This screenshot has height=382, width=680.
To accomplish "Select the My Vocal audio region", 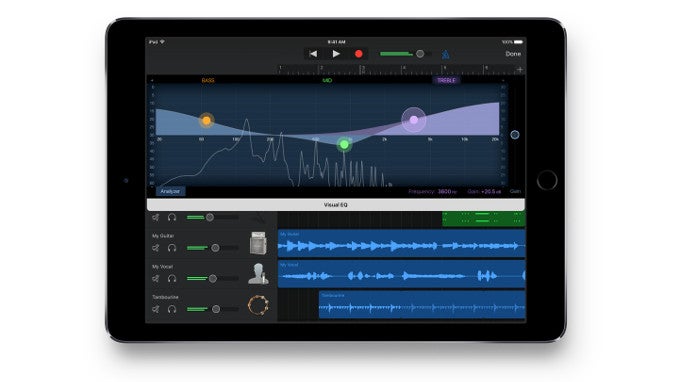I will coord(402,274).
